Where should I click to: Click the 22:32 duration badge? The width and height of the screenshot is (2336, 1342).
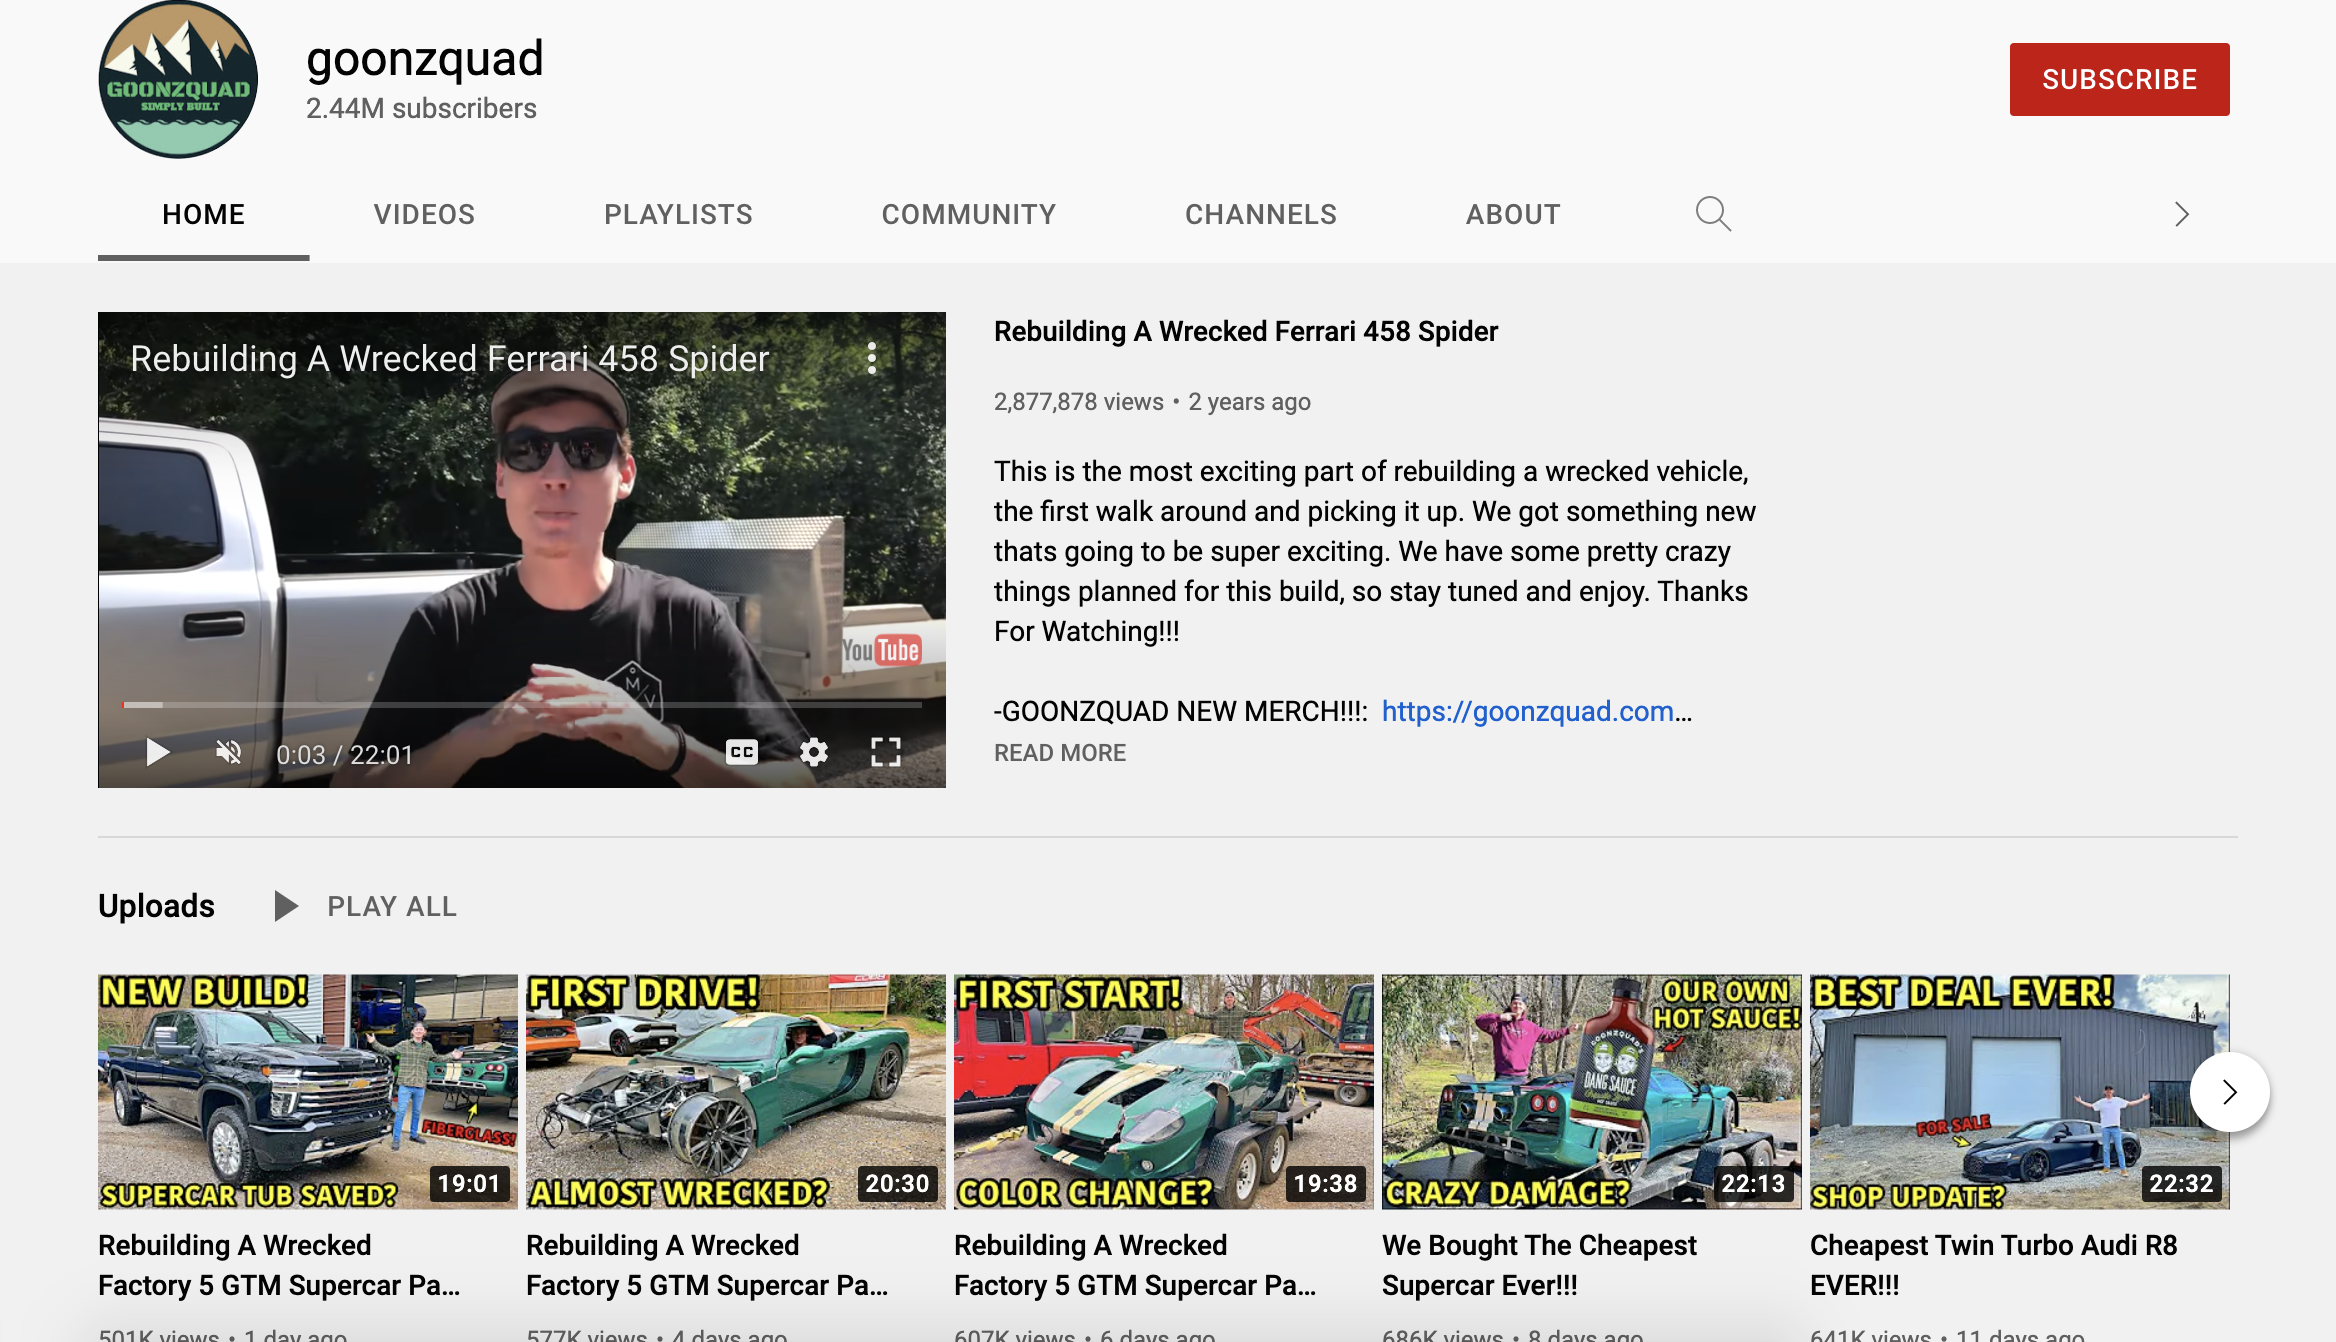[2181, 1184]
